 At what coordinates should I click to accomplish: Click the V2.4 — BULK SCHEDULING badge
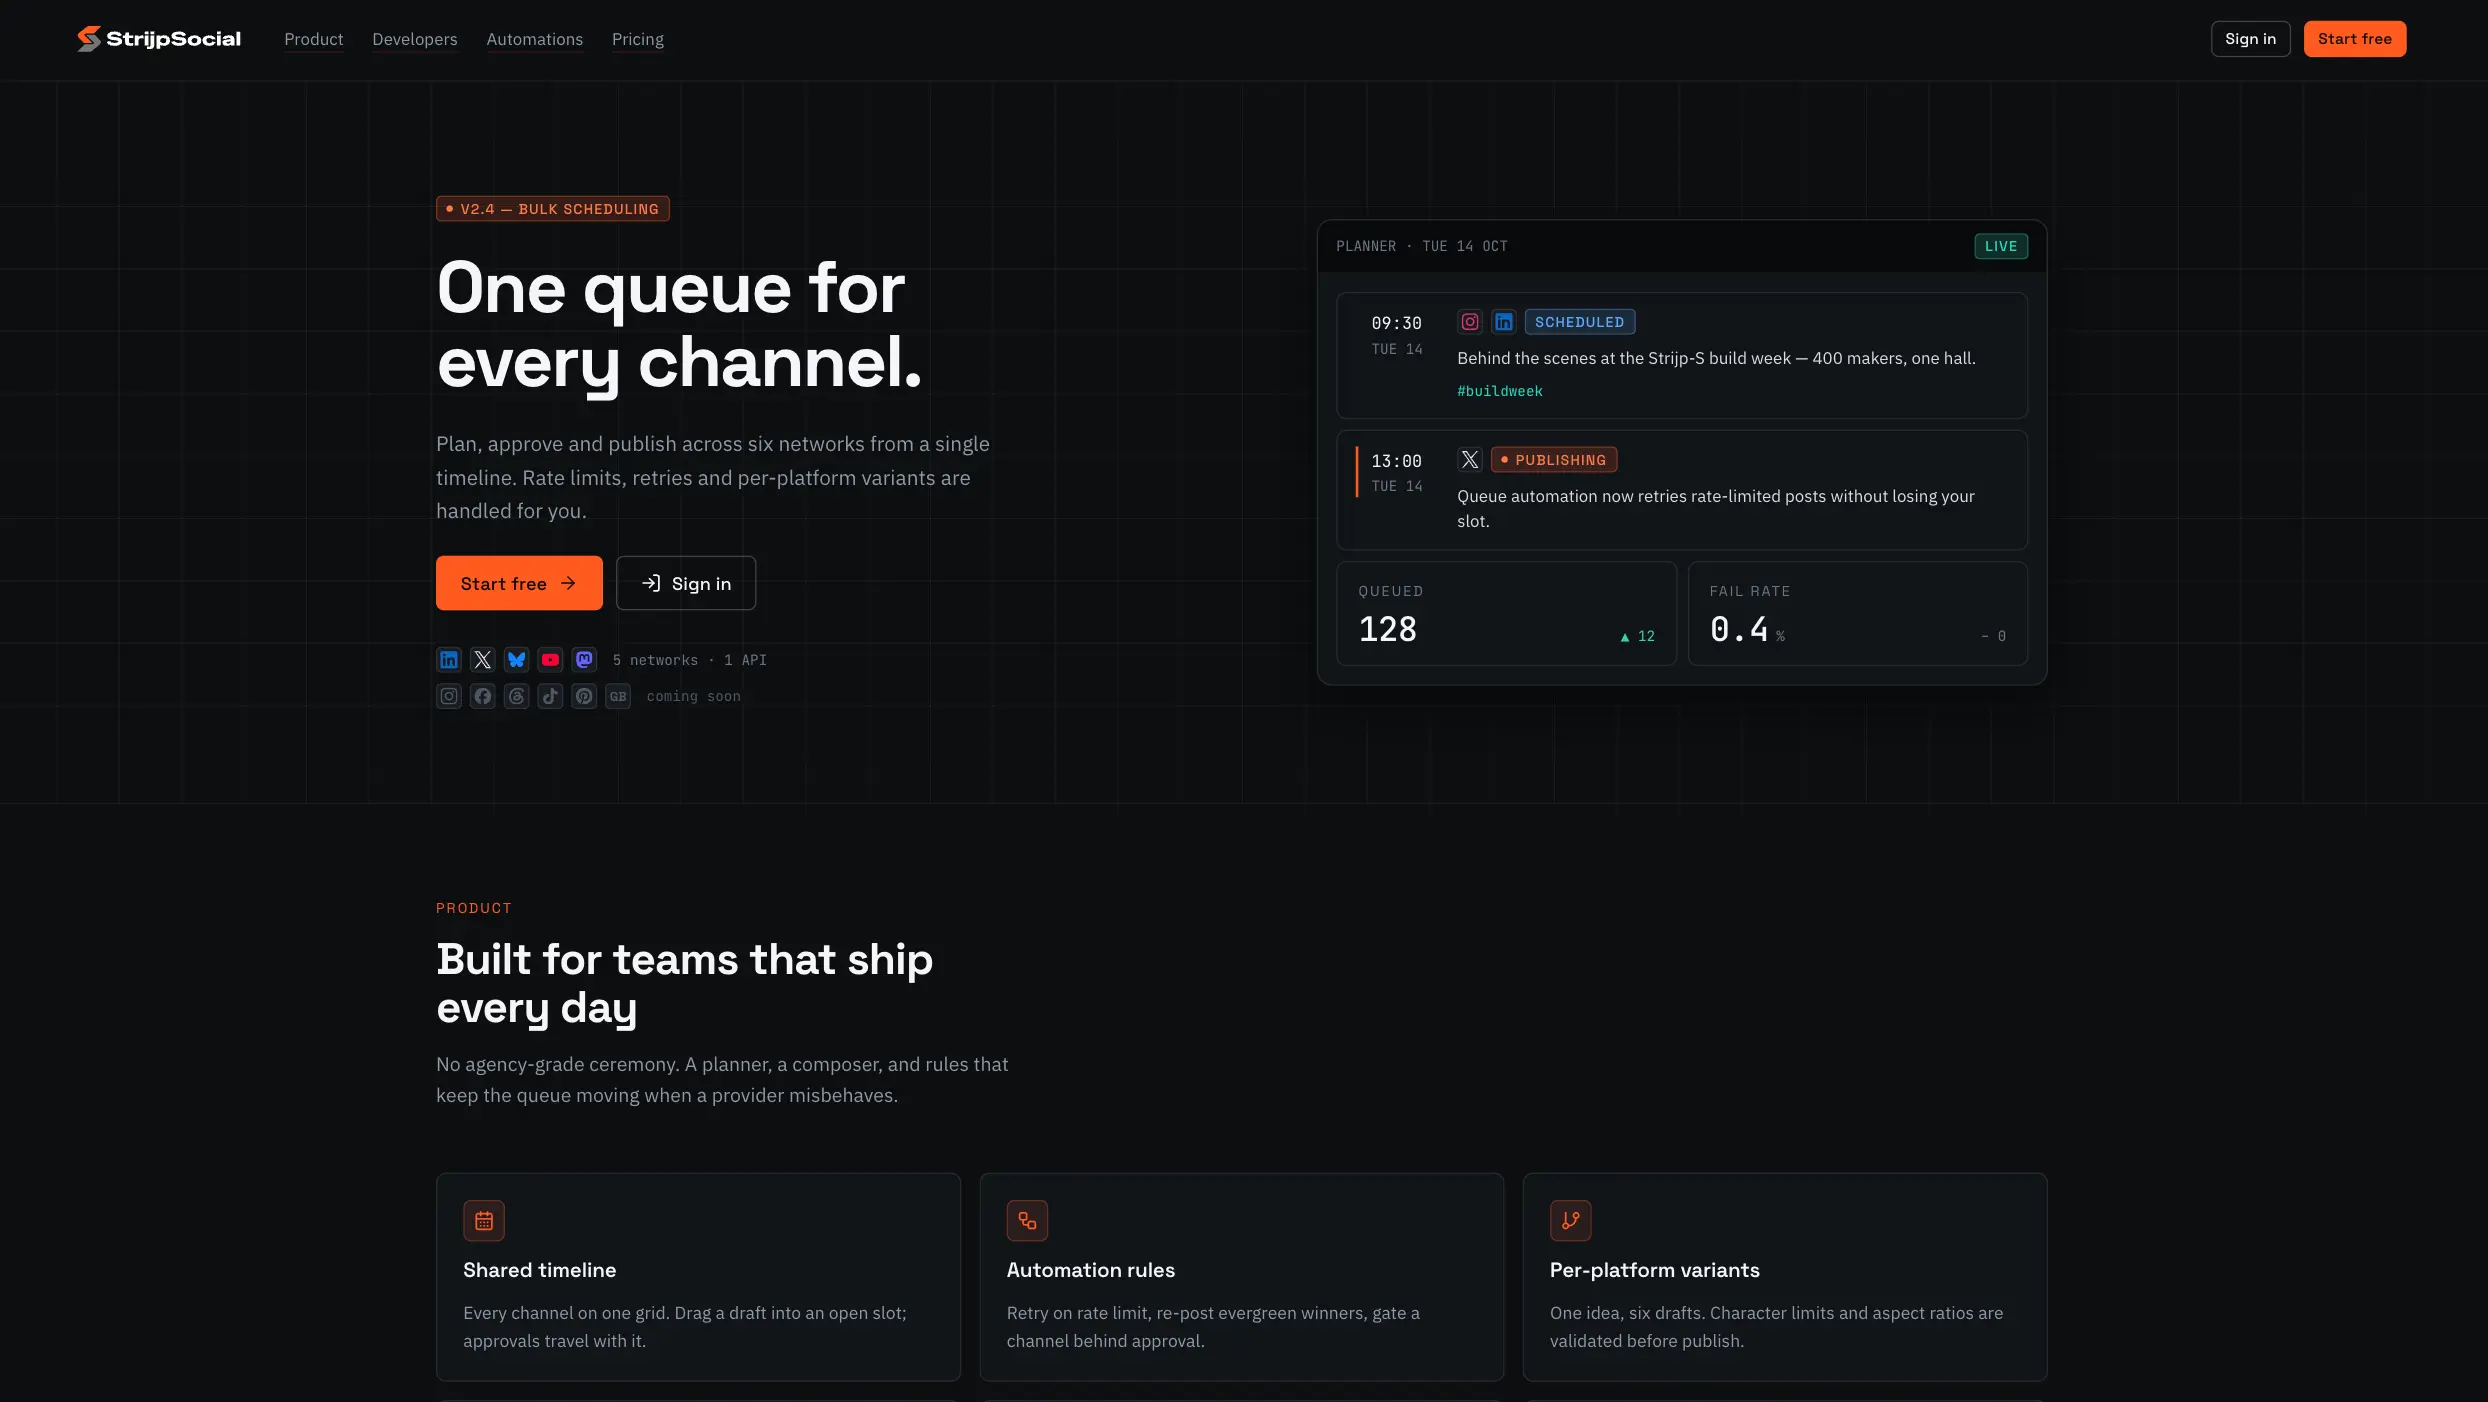click(553, 209)
